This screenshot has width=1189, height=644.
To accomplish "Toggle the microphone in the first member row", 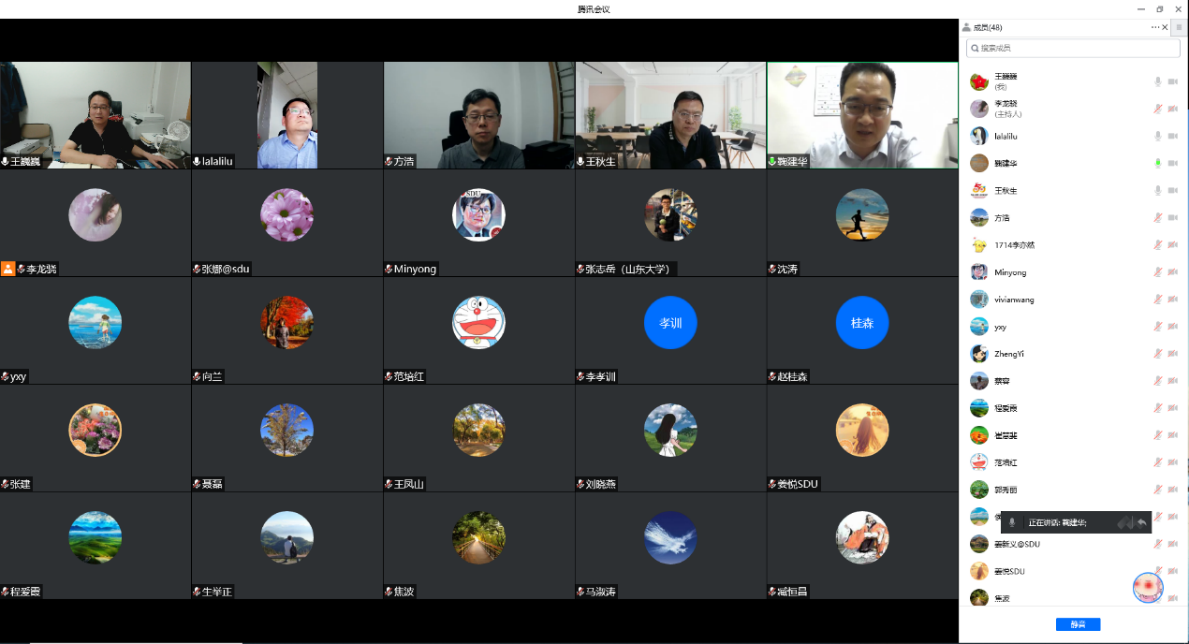I will tap(1158, 81).
